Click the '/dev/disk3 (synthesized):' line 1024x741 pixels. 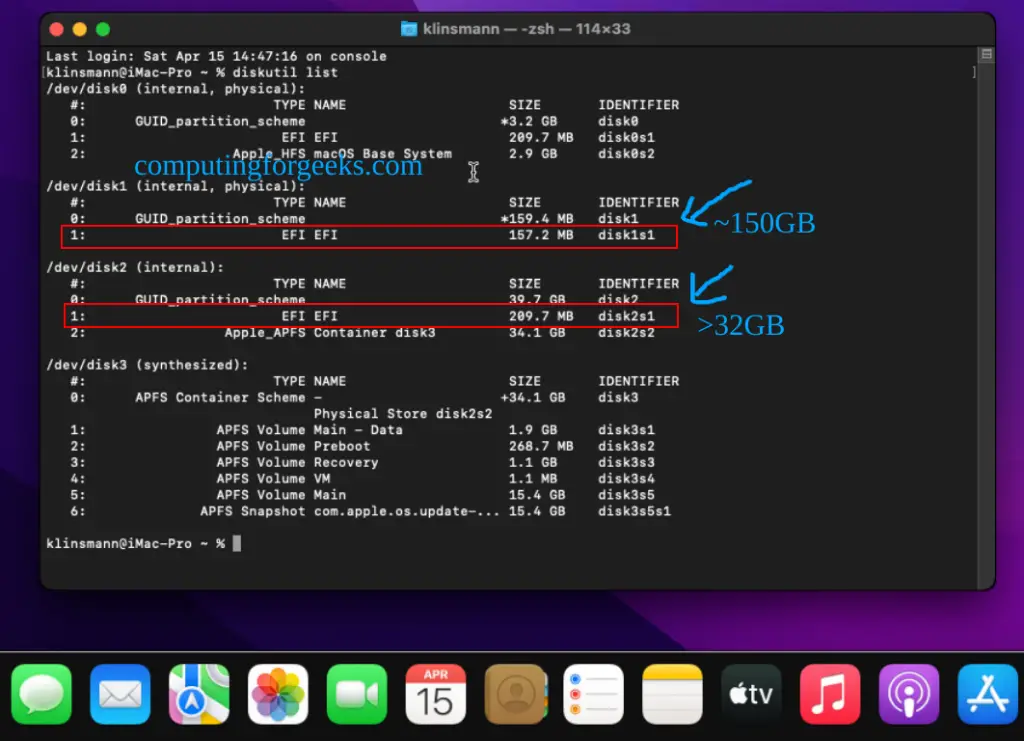coord(148,365)
